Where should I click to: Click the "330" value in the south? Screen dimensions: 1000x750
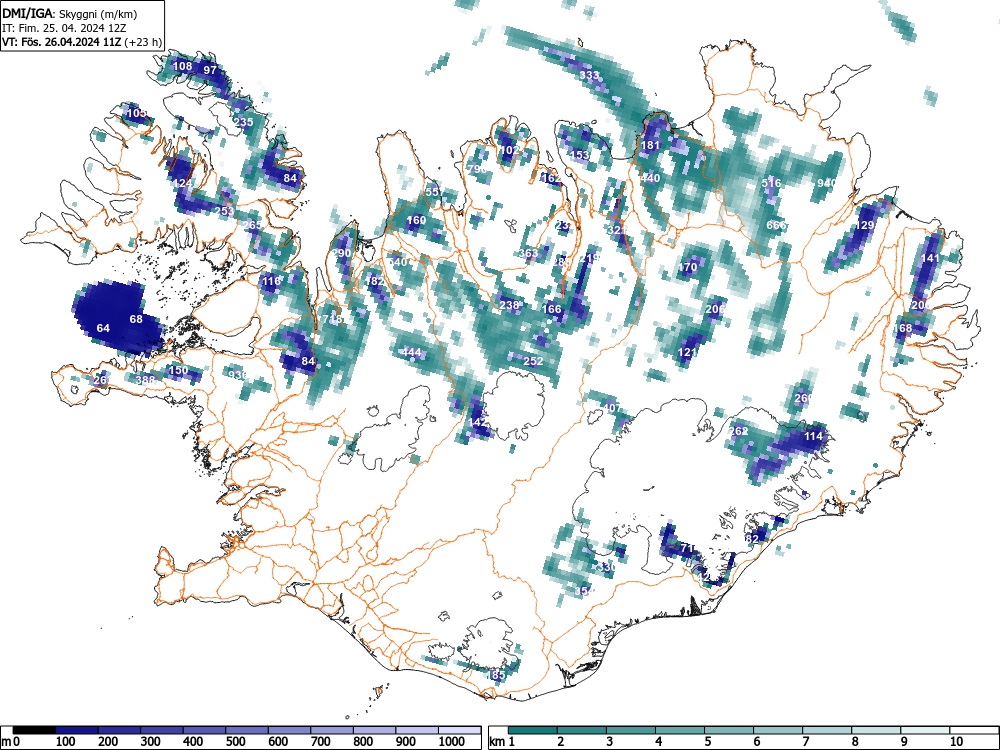tap(607, 567)
